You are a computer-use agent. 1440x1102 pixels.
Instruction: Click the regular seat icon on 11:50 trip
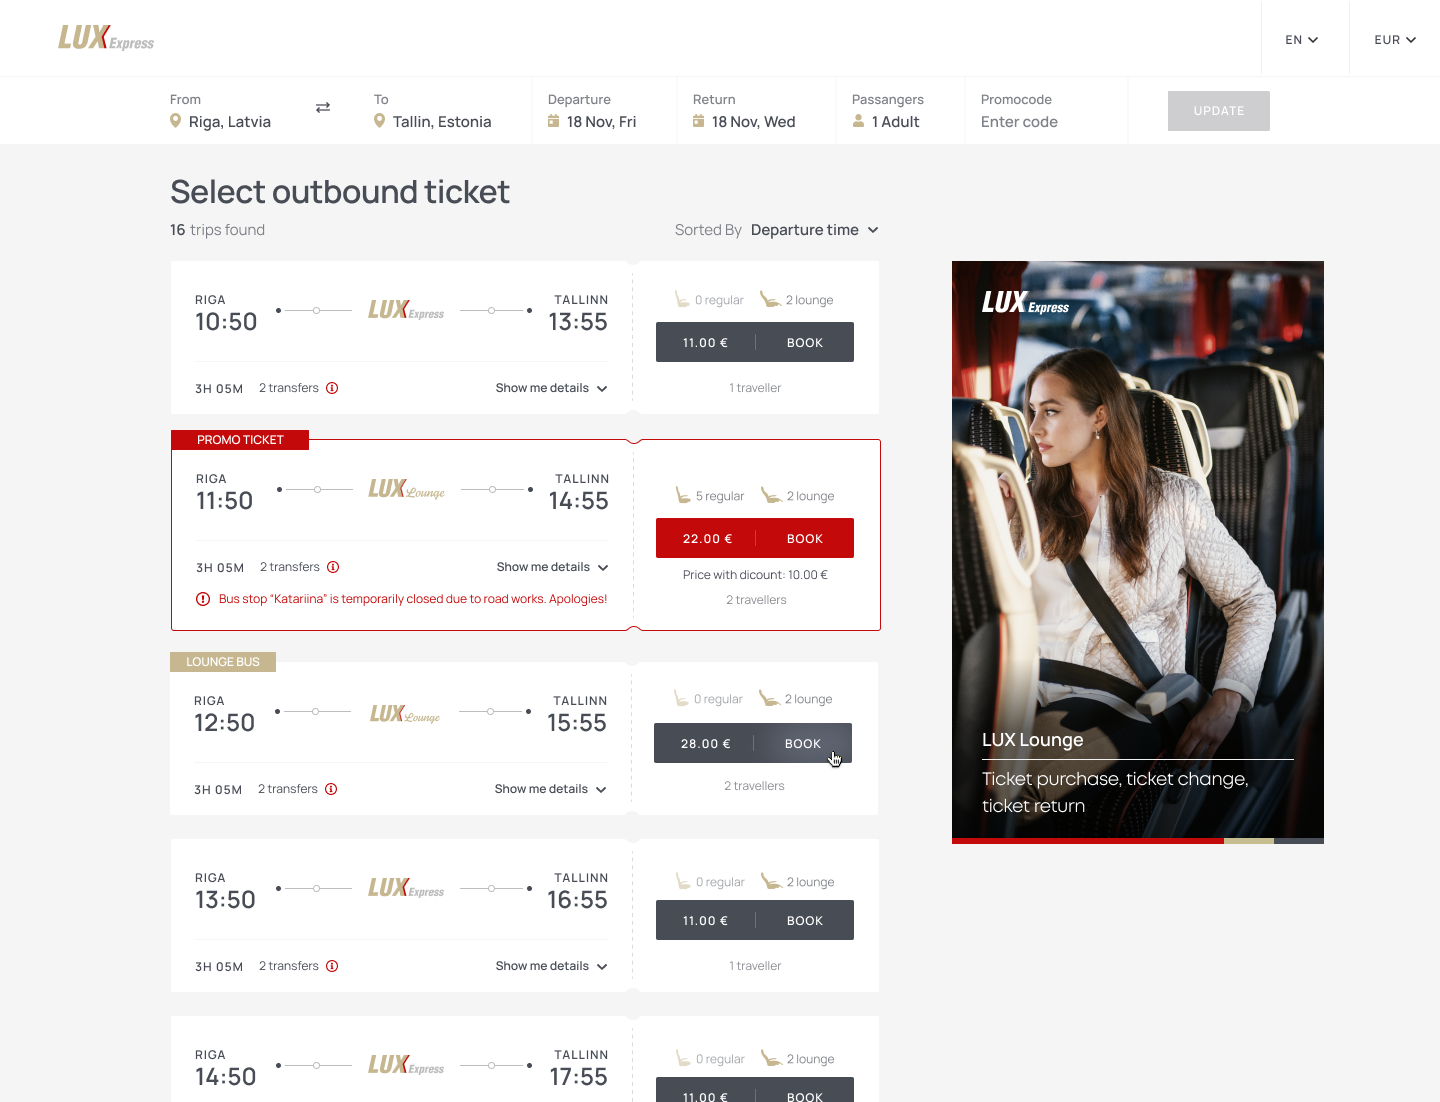[x=683, y=495]
